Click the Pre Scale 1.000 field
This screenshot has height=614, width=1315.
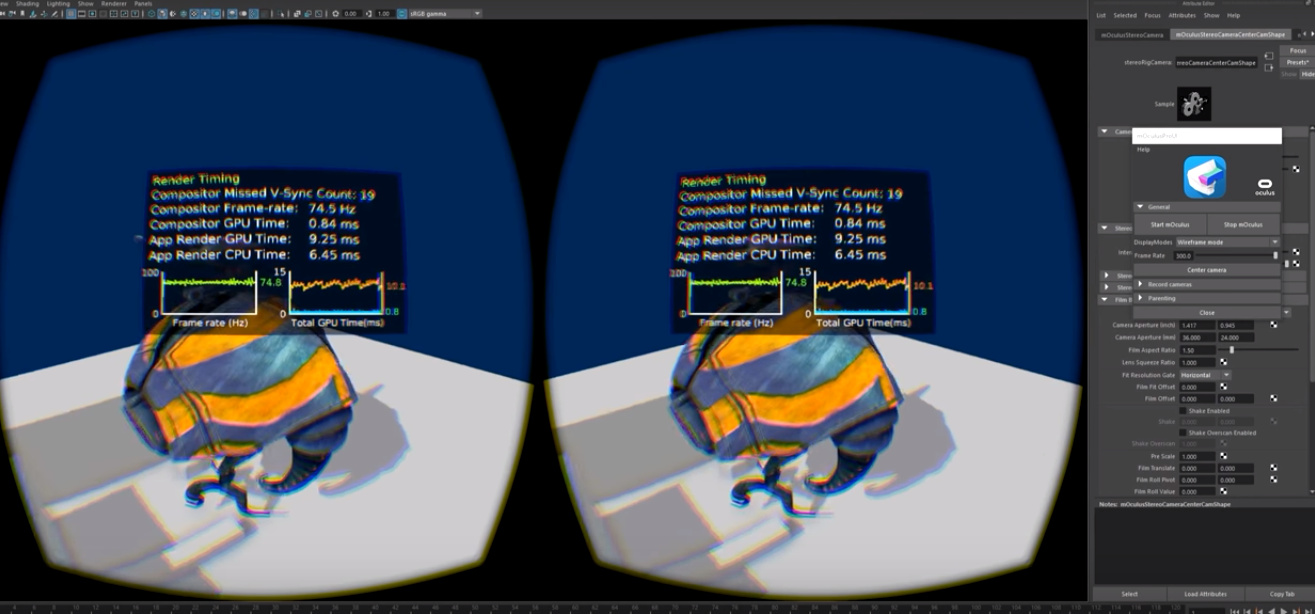1197,456
